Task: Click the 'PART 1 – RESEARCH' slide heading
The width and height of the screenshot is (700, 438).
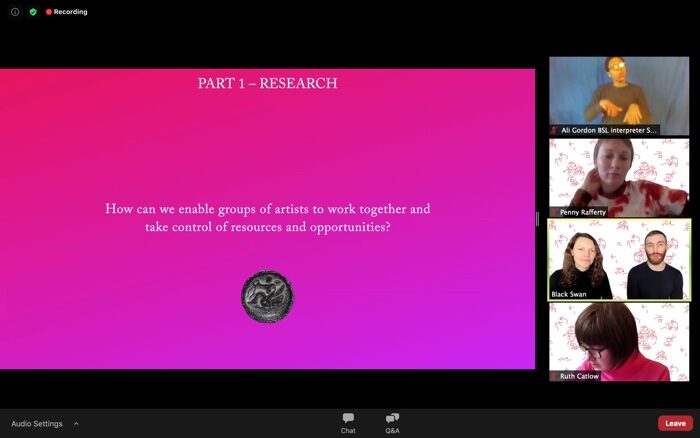Action: coord(267,84)
